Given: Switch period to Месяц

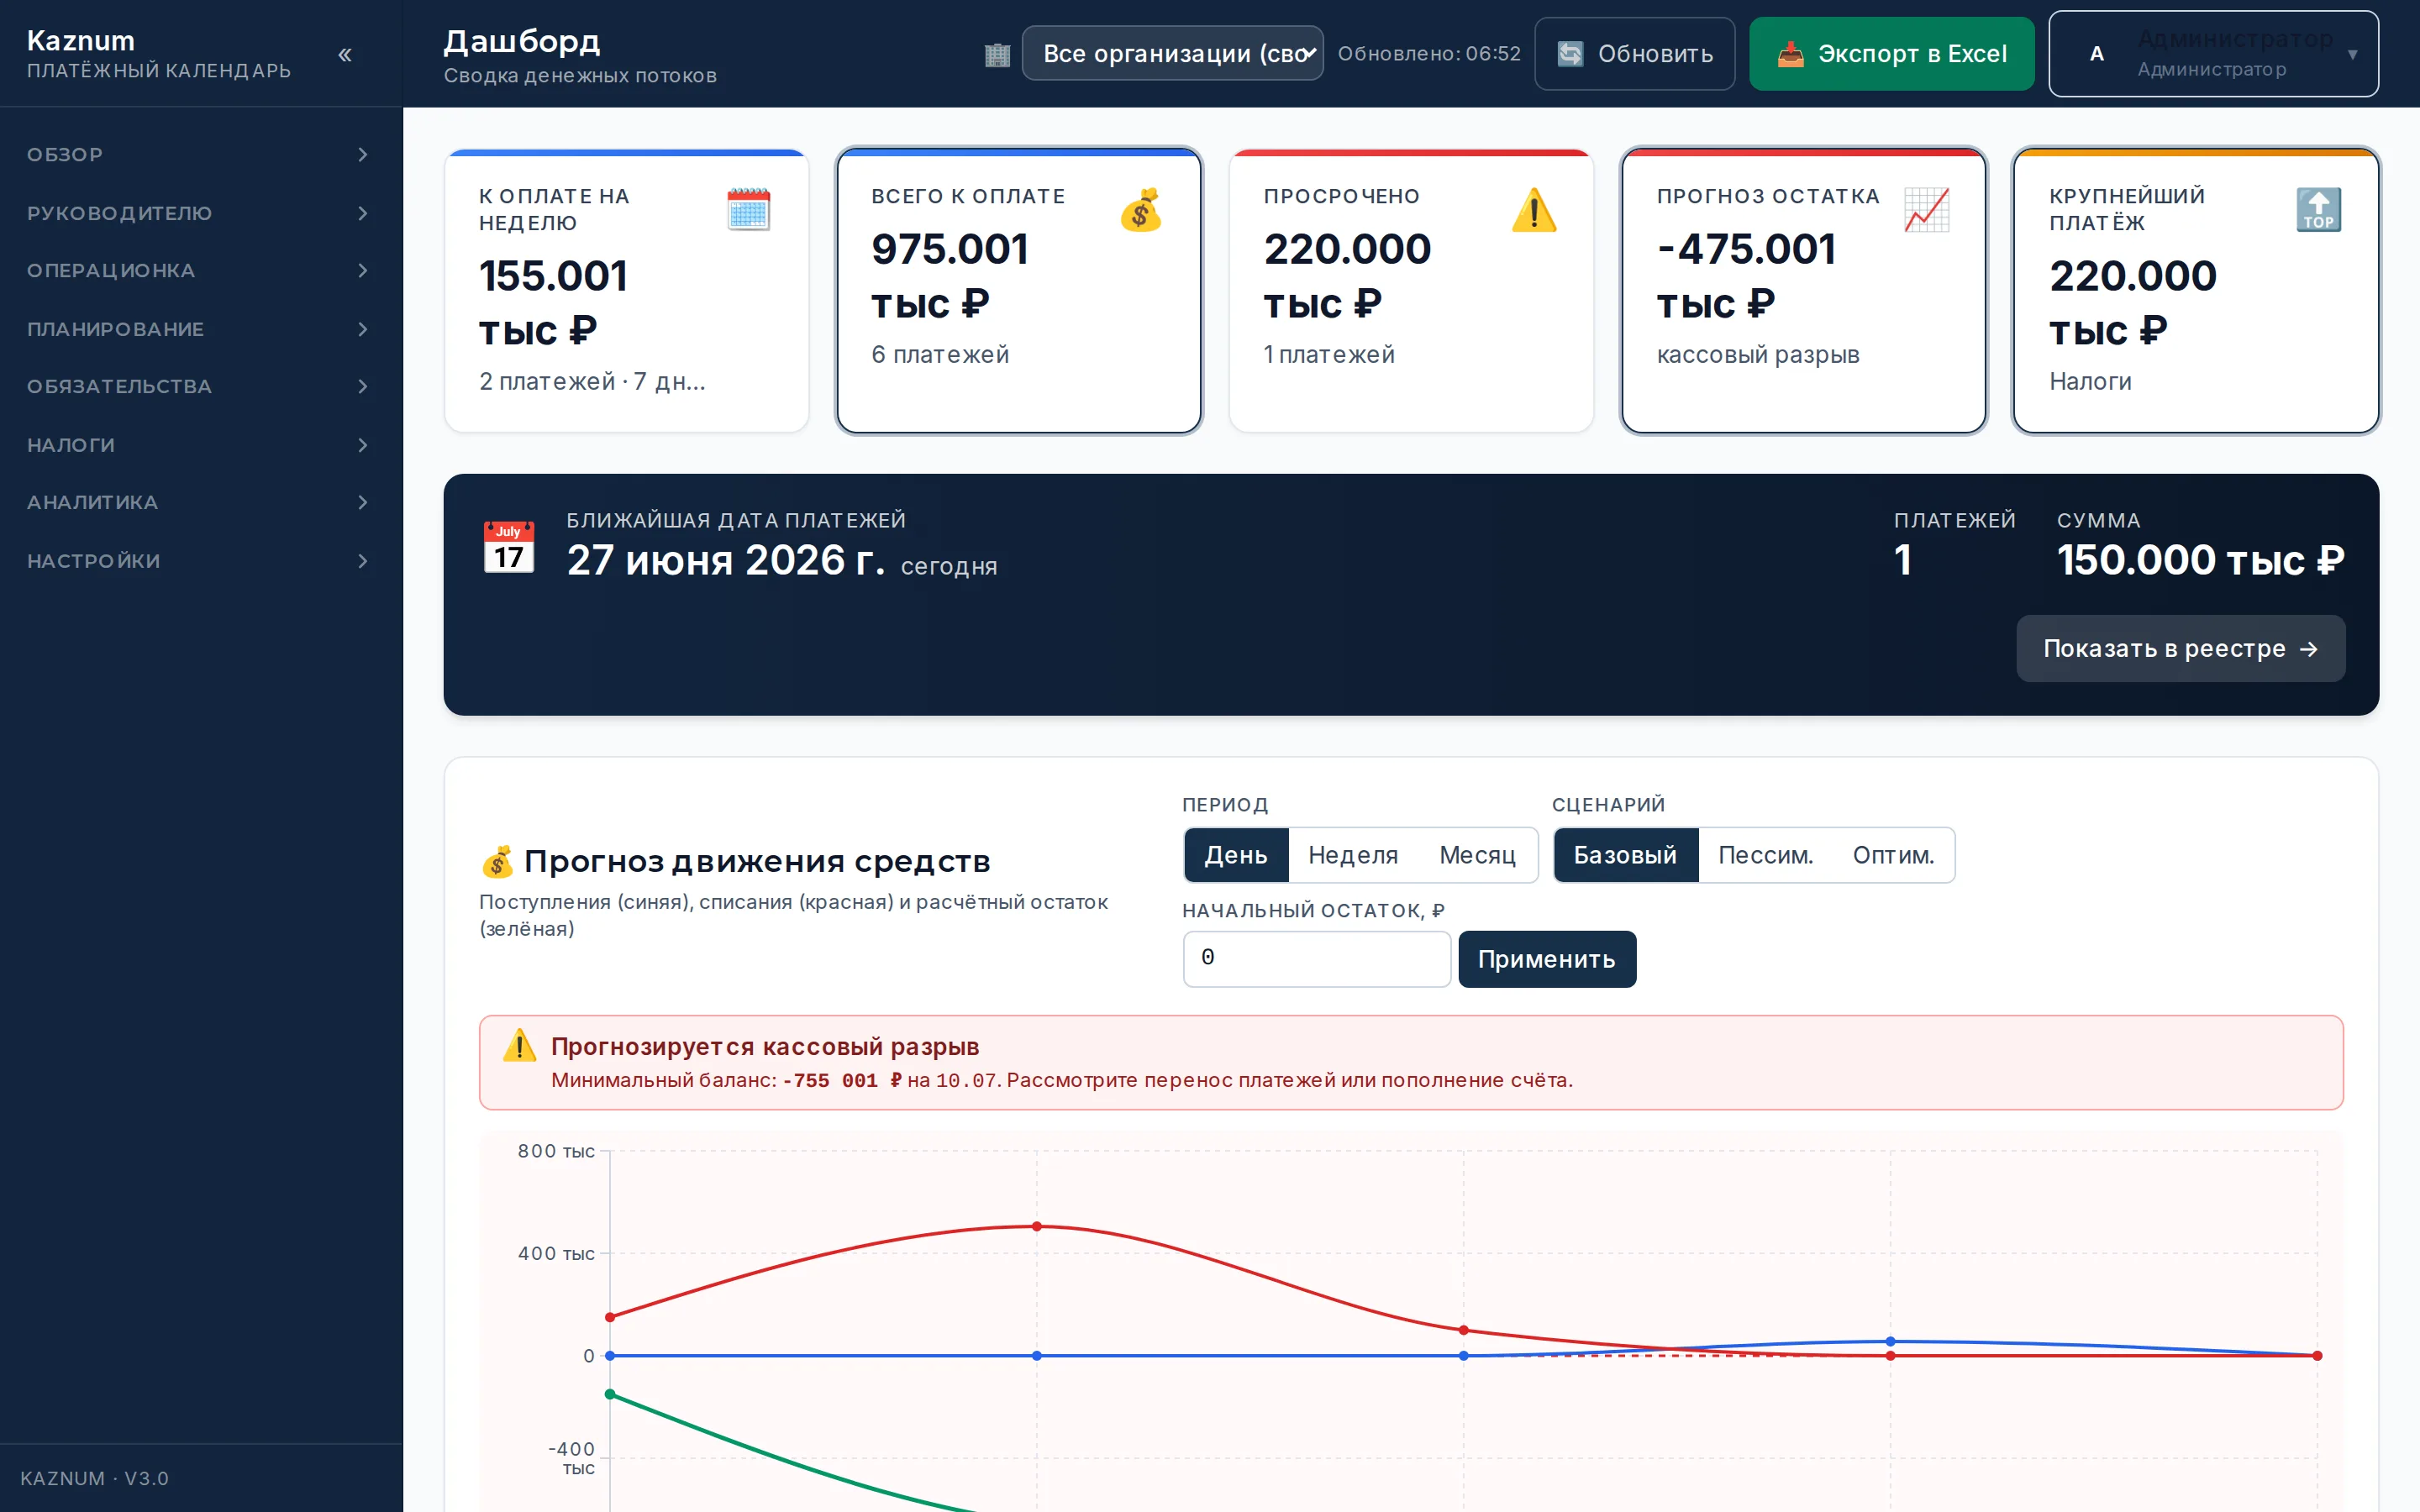Looking at the screenshot, I should click(x=1477, y=855).
